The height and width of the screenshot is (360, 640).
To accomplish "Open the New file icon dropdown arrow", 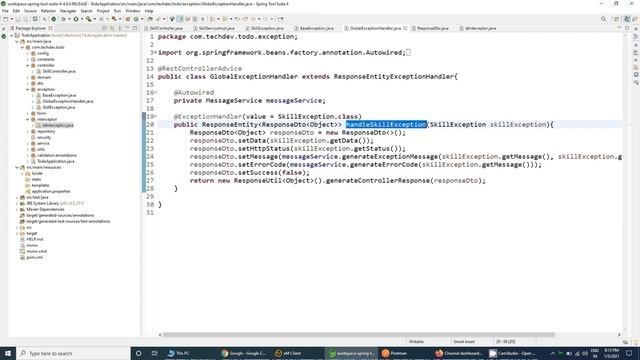I will pyautogui.click(x=11, y=19).
